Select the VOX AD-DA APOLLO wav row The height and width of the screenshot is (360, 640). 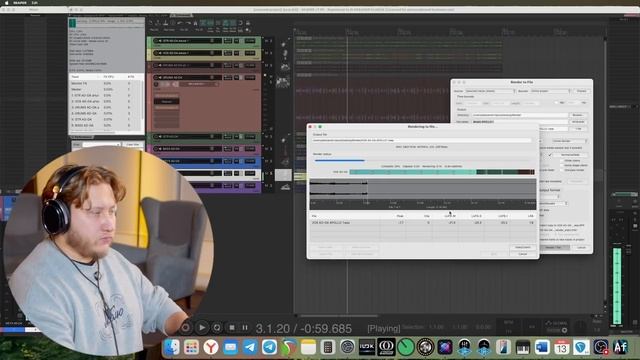(422, 223)
